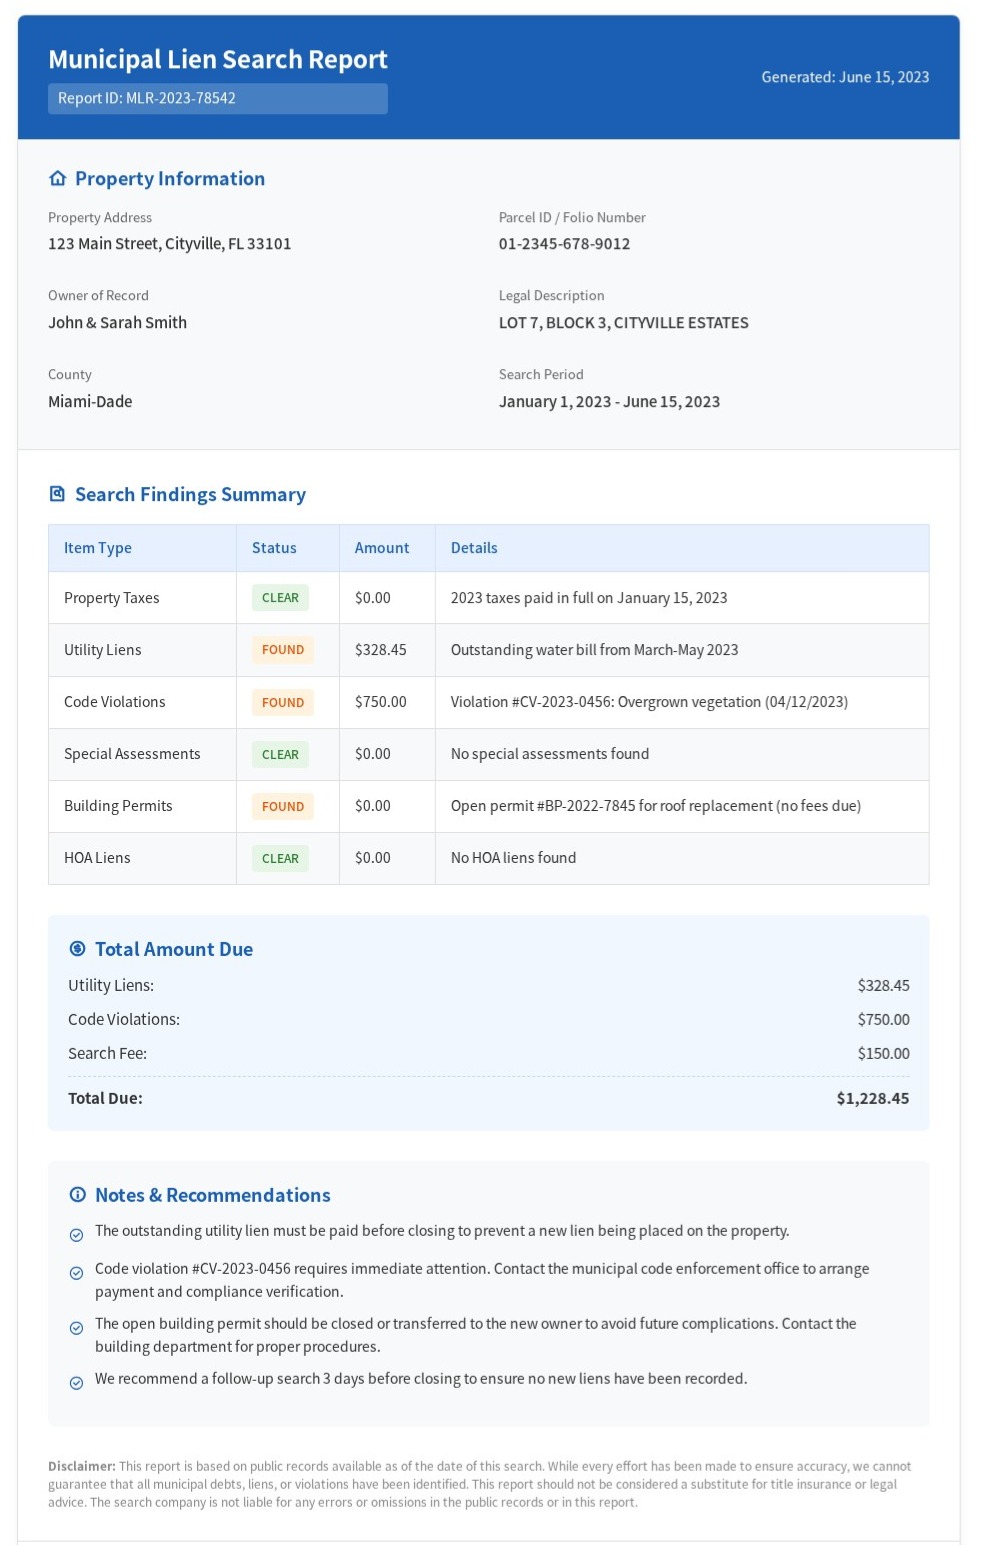The width and height of the screenshot is (982, 1545).
Task: Click the Item Type column header
Action: 98,548
